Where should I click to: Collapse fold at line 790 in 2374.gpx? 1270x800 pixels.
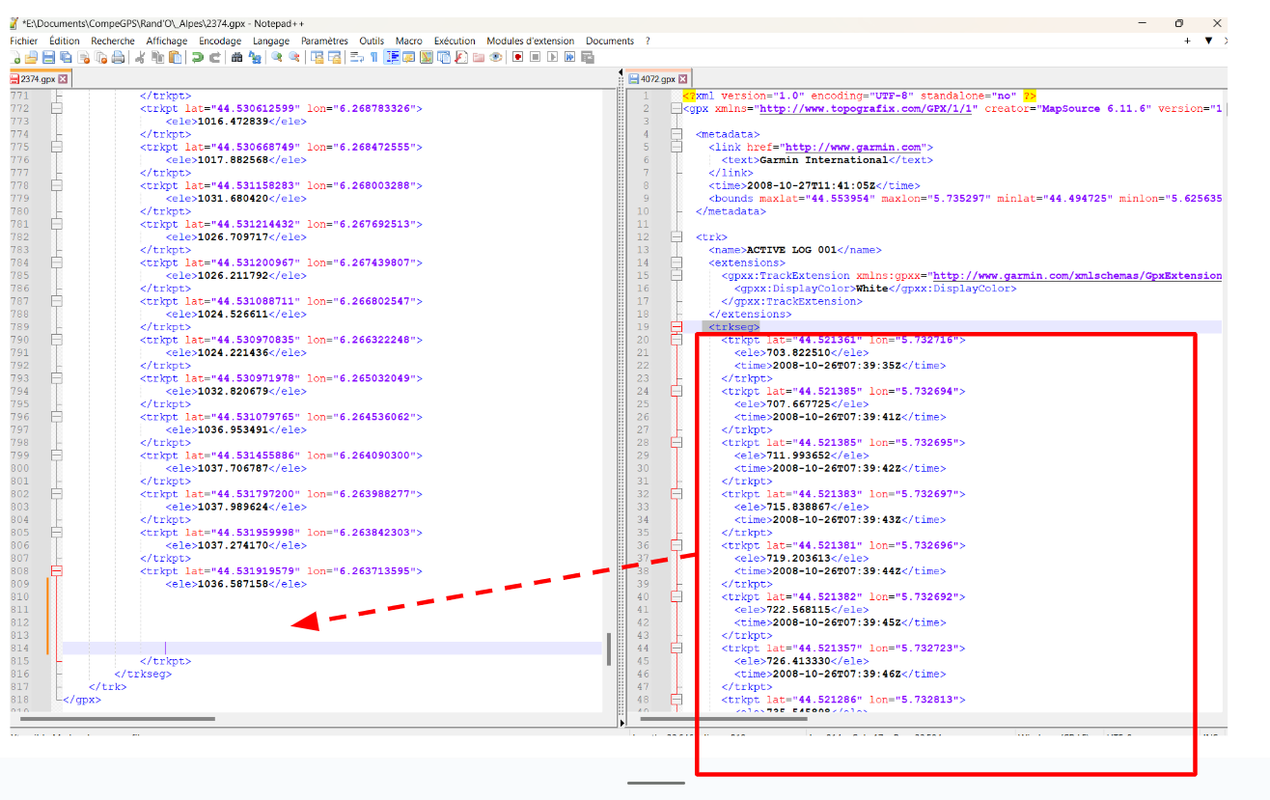click(57, 340)
